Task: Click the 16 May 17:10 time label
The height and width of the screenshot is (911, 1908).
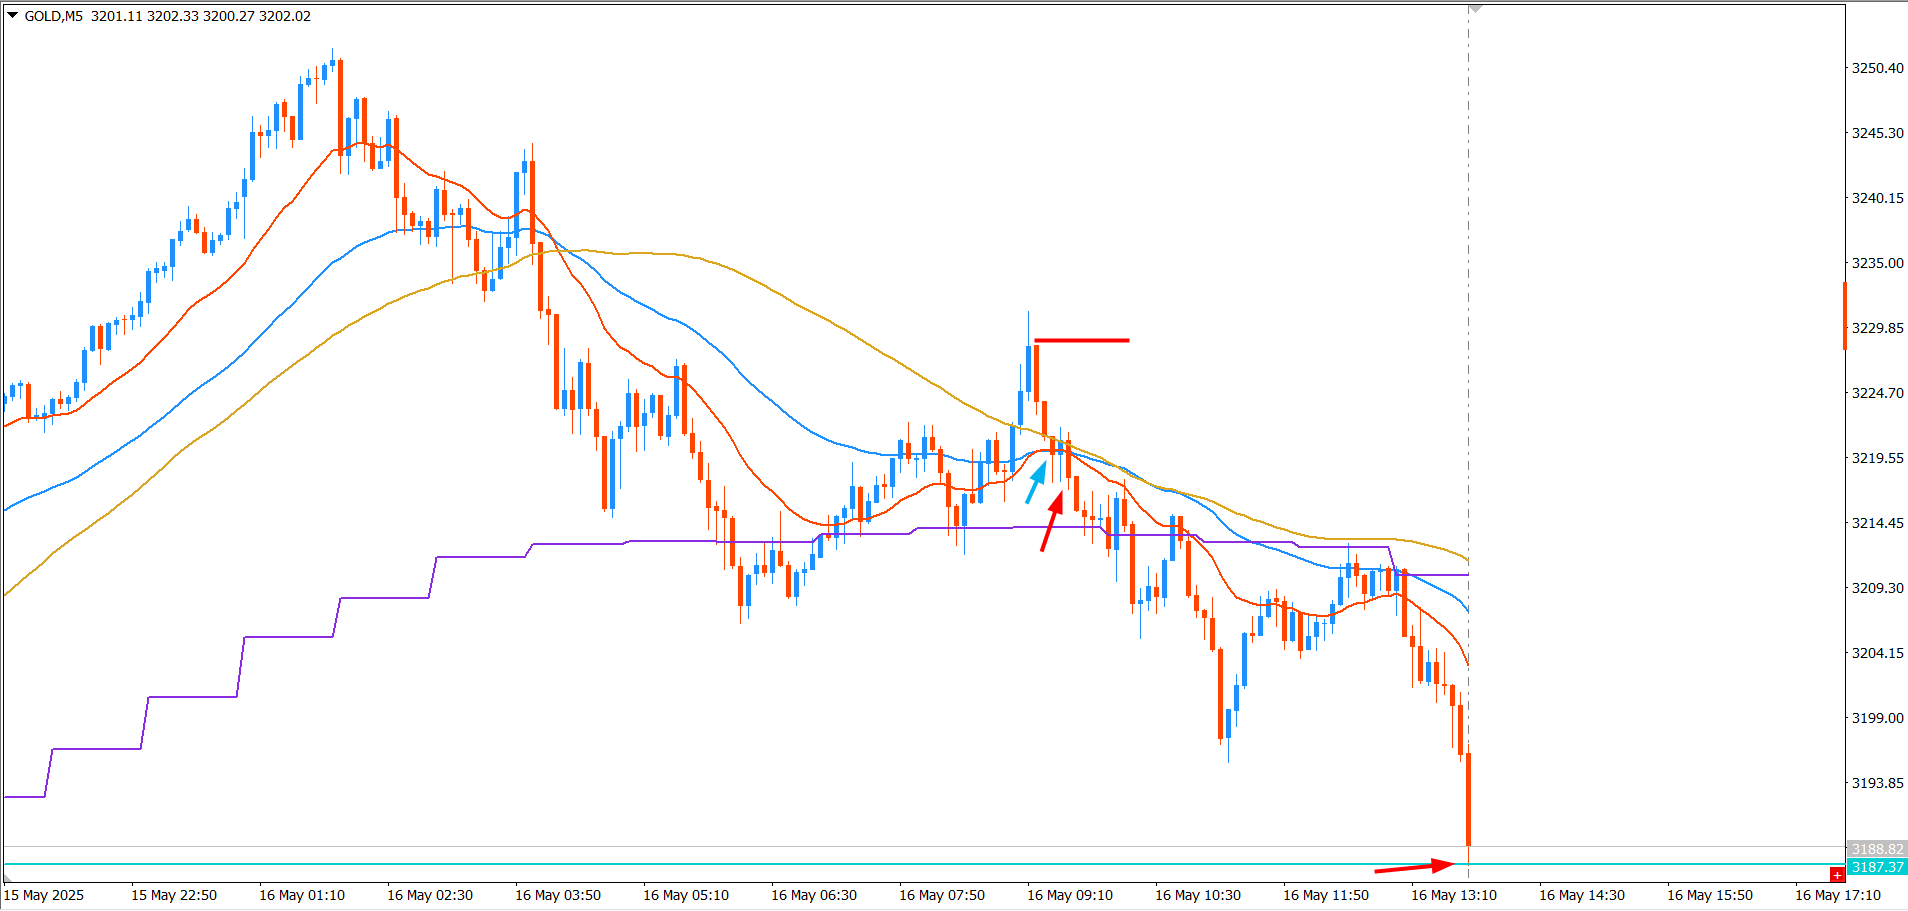Action: [1838, 895]
